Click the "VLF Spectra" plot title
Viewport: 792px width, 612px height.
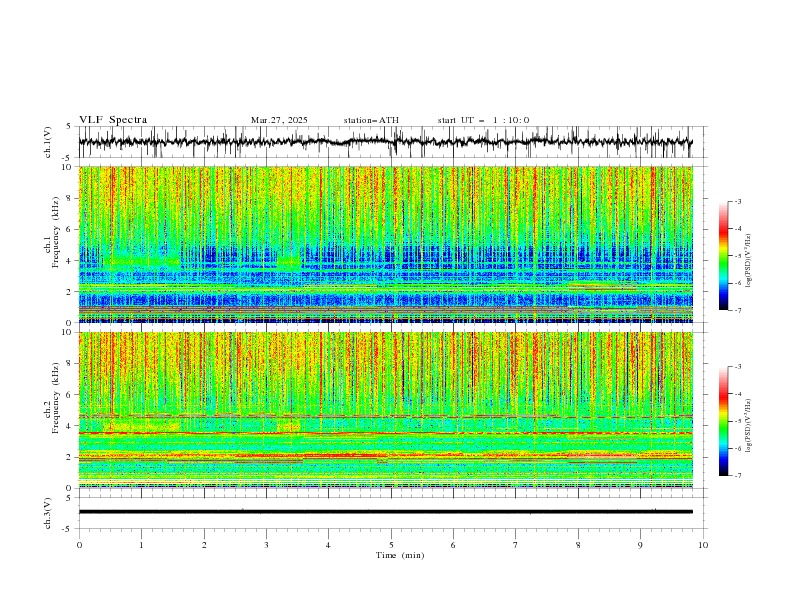click(x=113, y=120)
